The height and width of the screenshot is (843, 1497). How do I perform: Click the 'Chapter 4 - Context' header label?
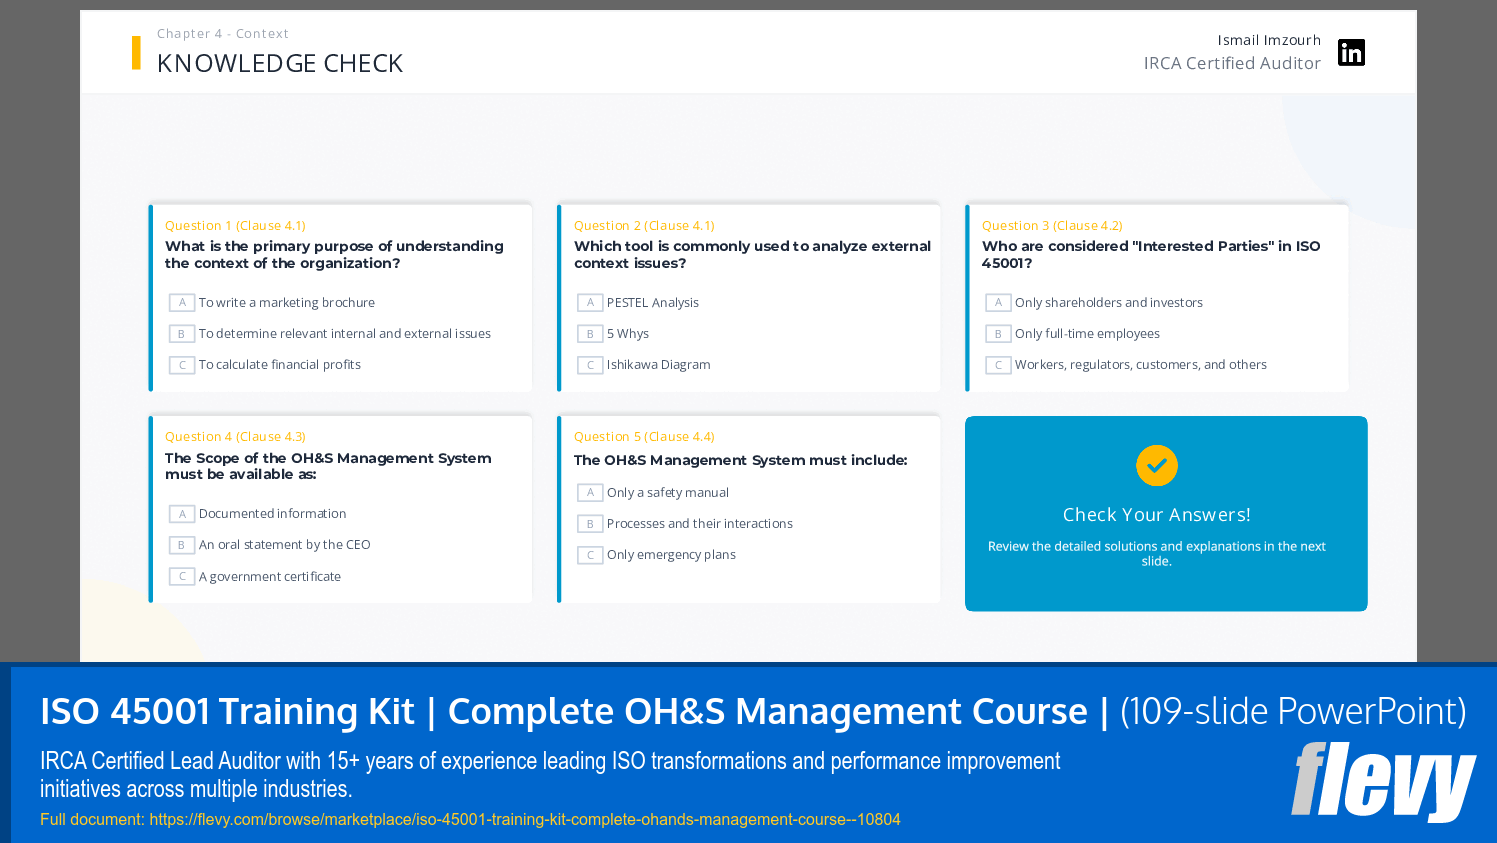[x=222, y=33]
